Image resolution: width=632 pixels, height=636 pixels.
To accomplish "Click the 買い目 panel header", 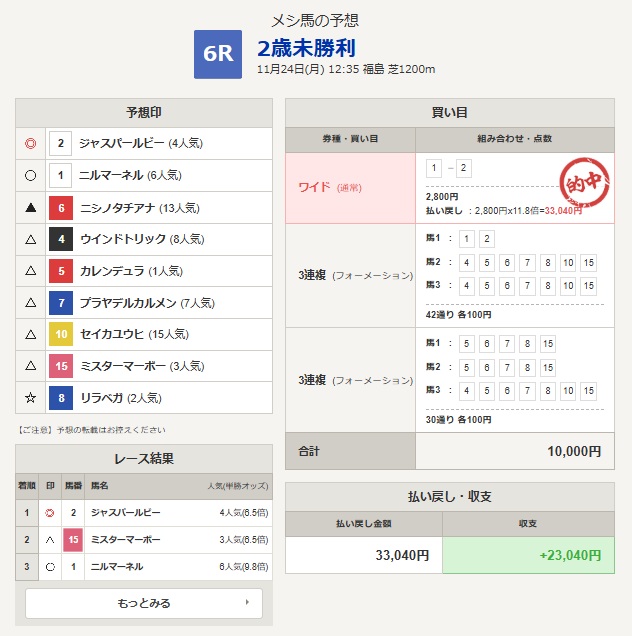I will (449, 112).
